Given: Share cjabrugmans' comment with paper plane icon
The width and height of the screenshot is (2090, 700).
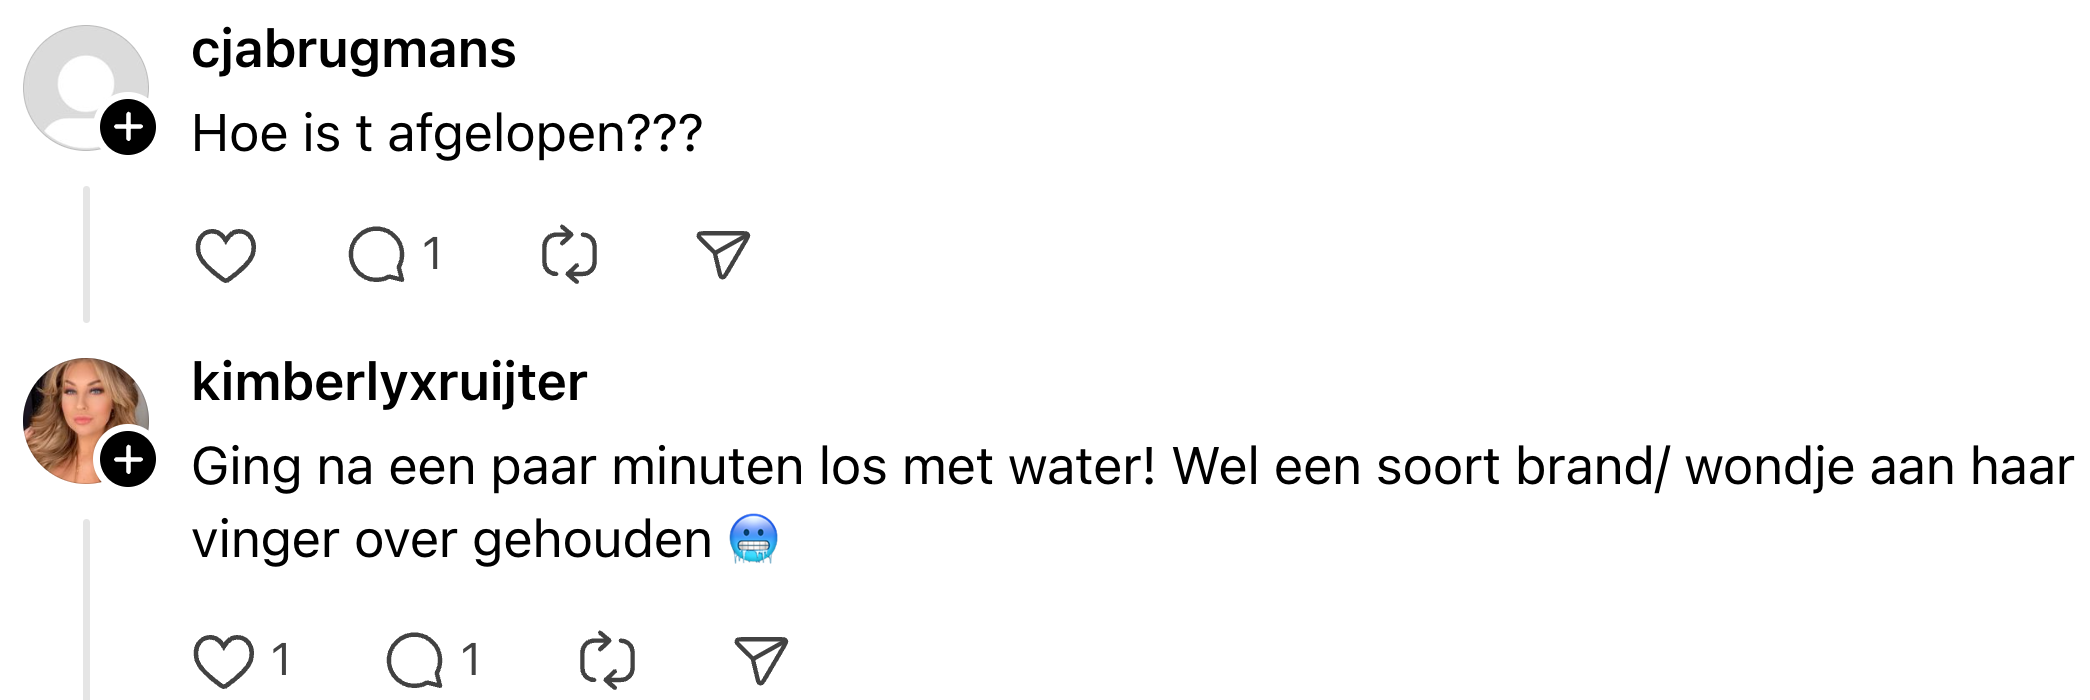Looking at the screenshot, I should coord(722,256).
